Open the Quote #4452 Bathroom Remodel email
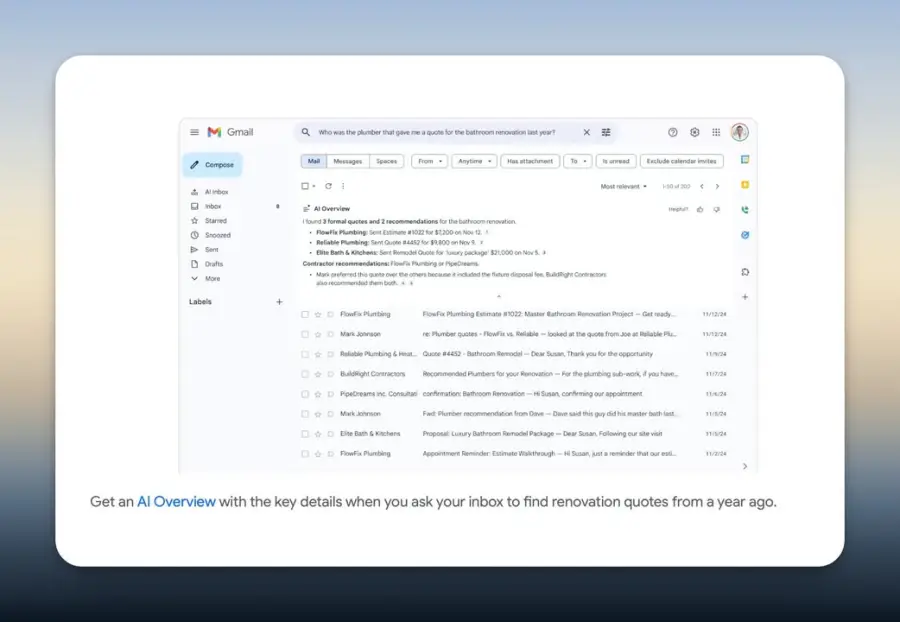Image resolution: width=900 pixels, height=622 pixels. [514, 354]
